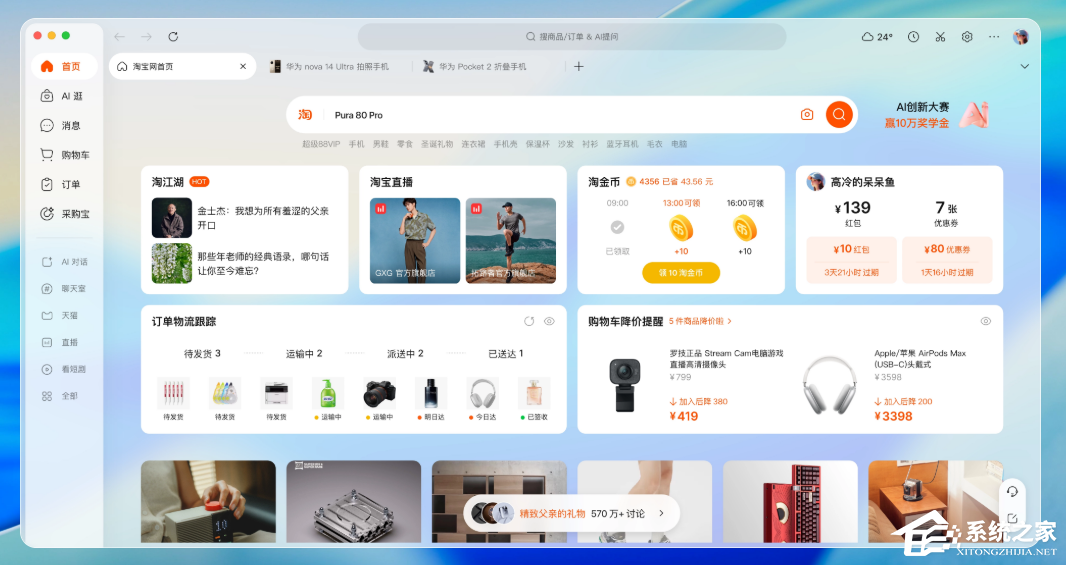Open 消息 messages in the sidebar
The height and width of the screenshot is (565, 1066).
(x=61, y=125)
